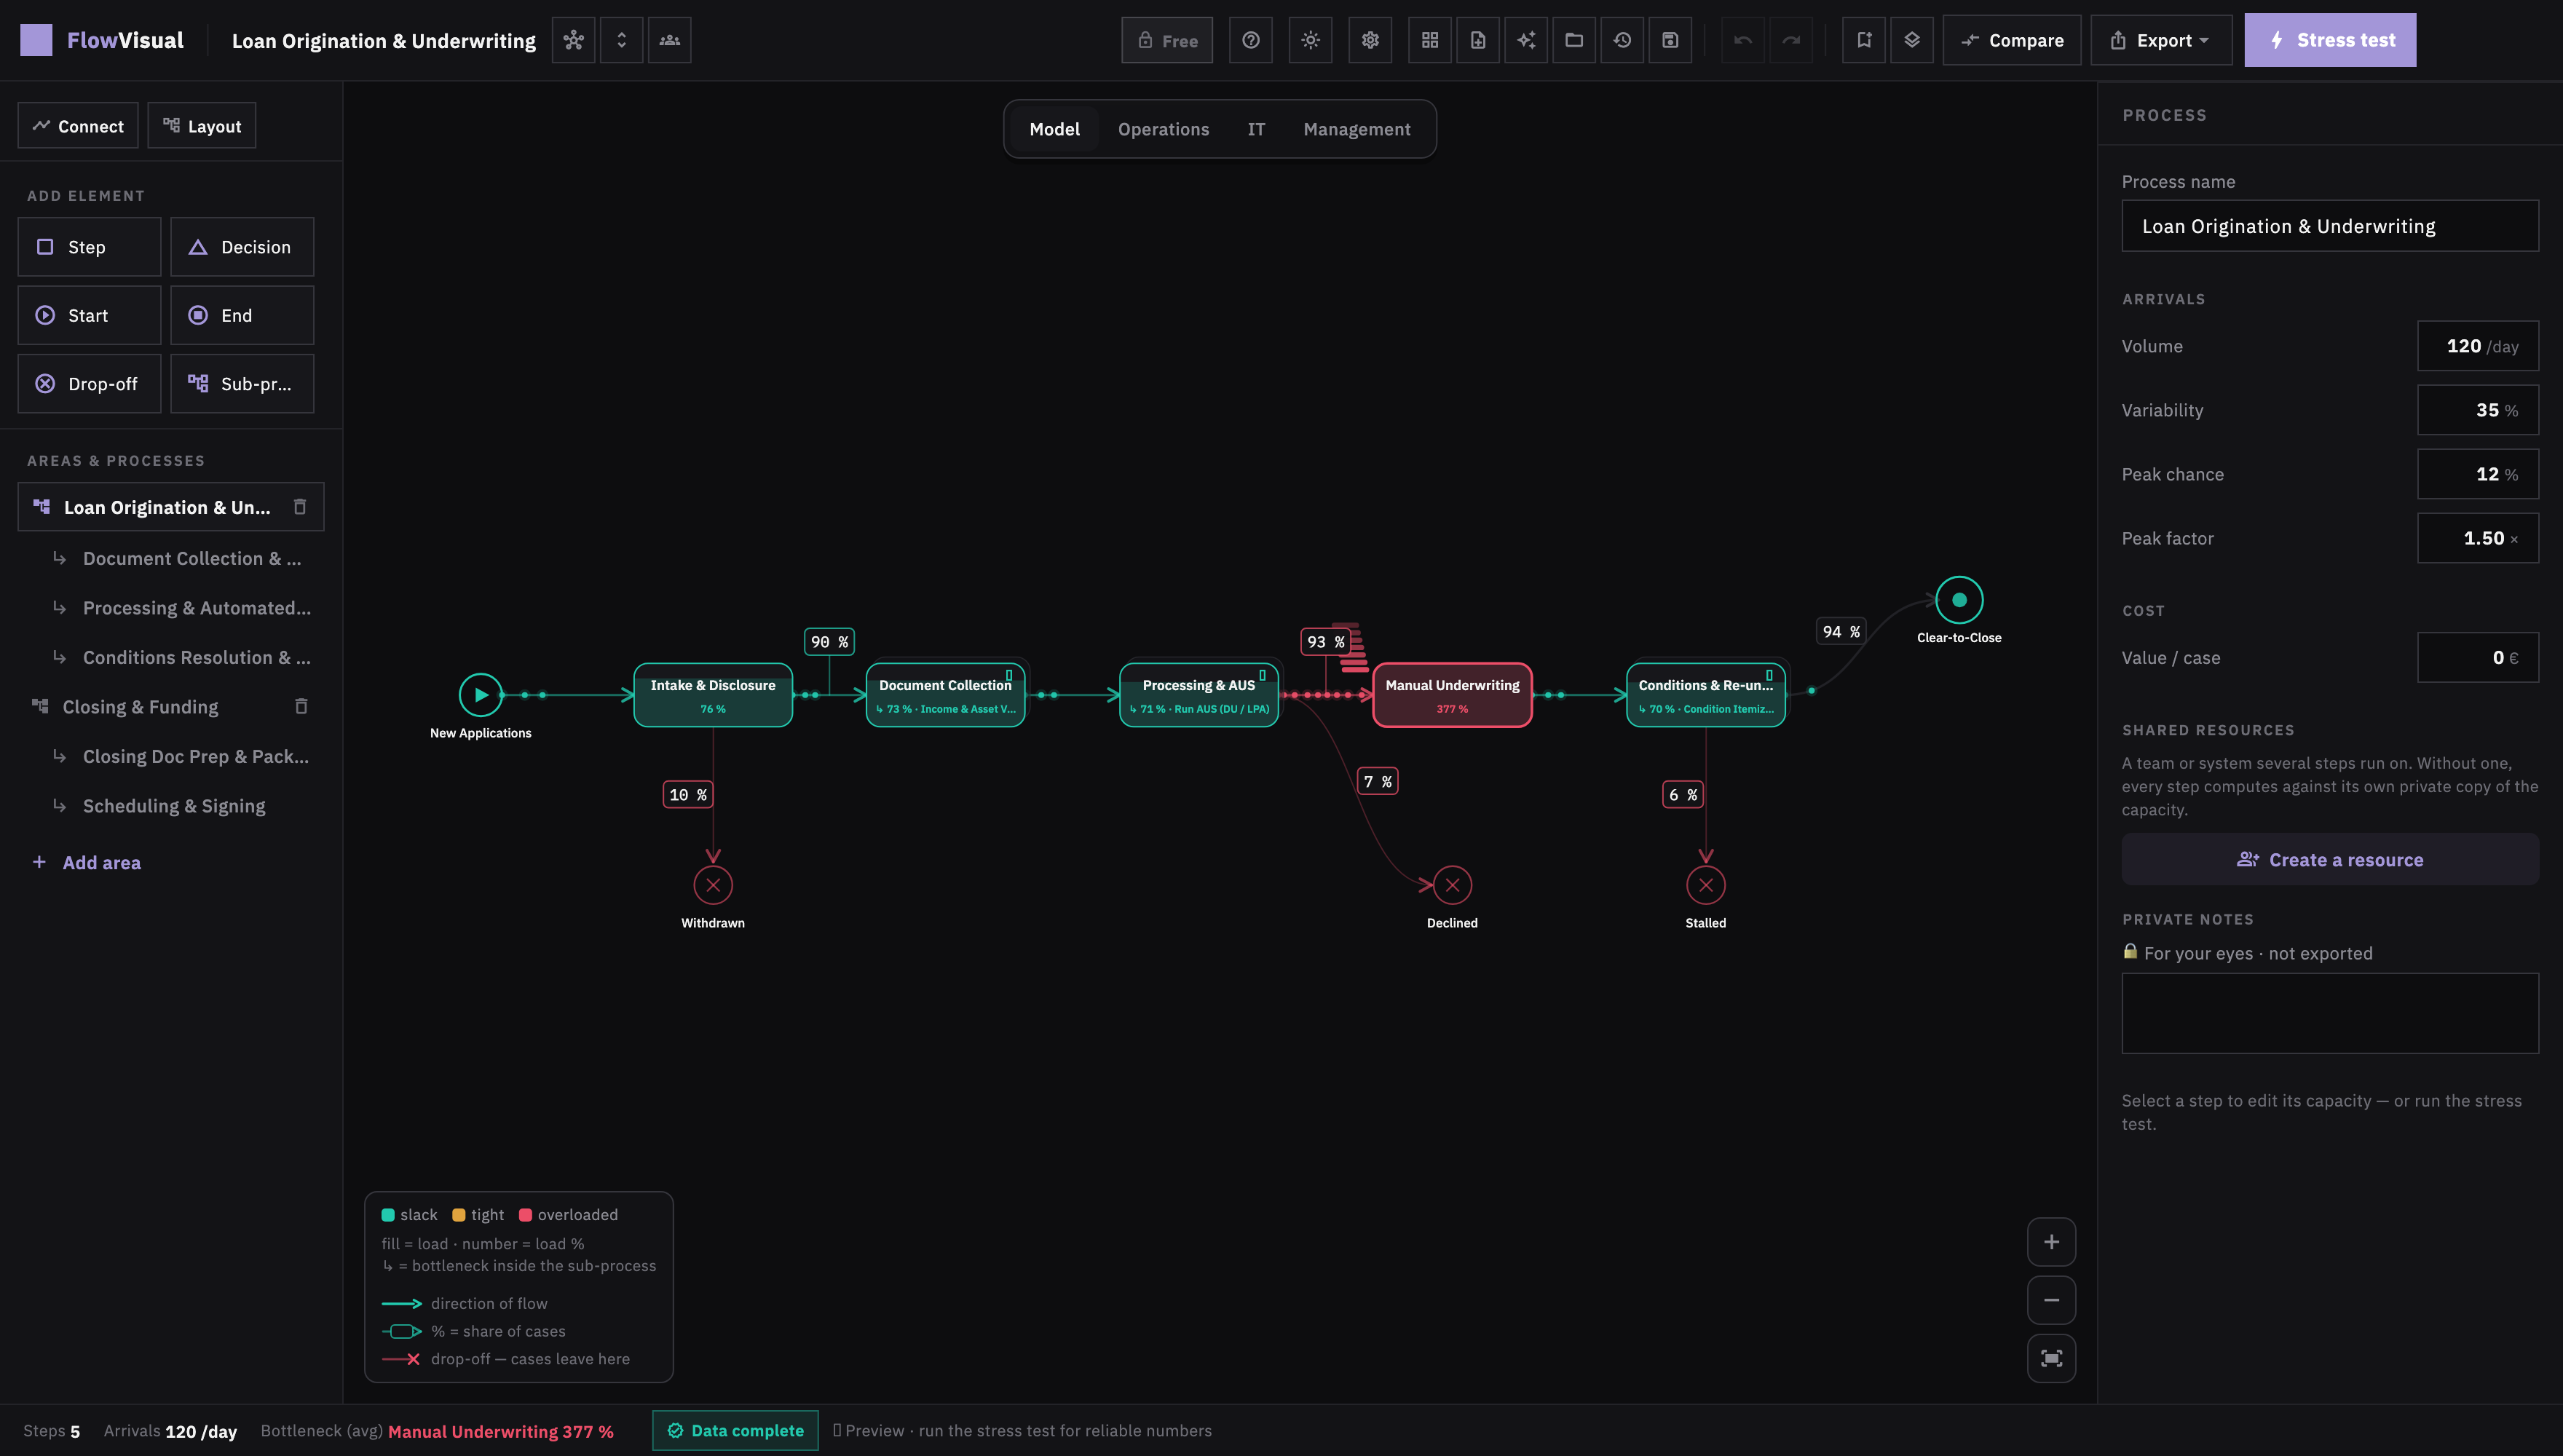2563x1456 pixels.
Task: Select the Manual Underwriting step node
Action: [x=1452, y=695]
